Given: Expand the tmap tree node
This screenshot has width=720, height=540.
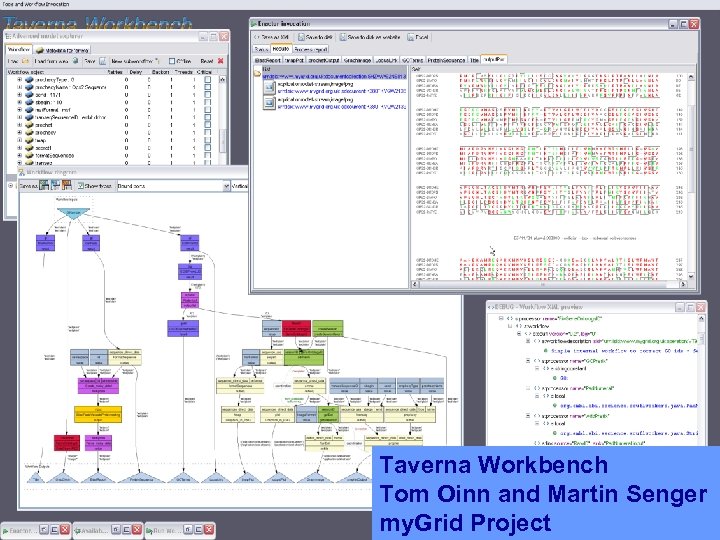Looking at the screenshot, I should click(19, 140).
